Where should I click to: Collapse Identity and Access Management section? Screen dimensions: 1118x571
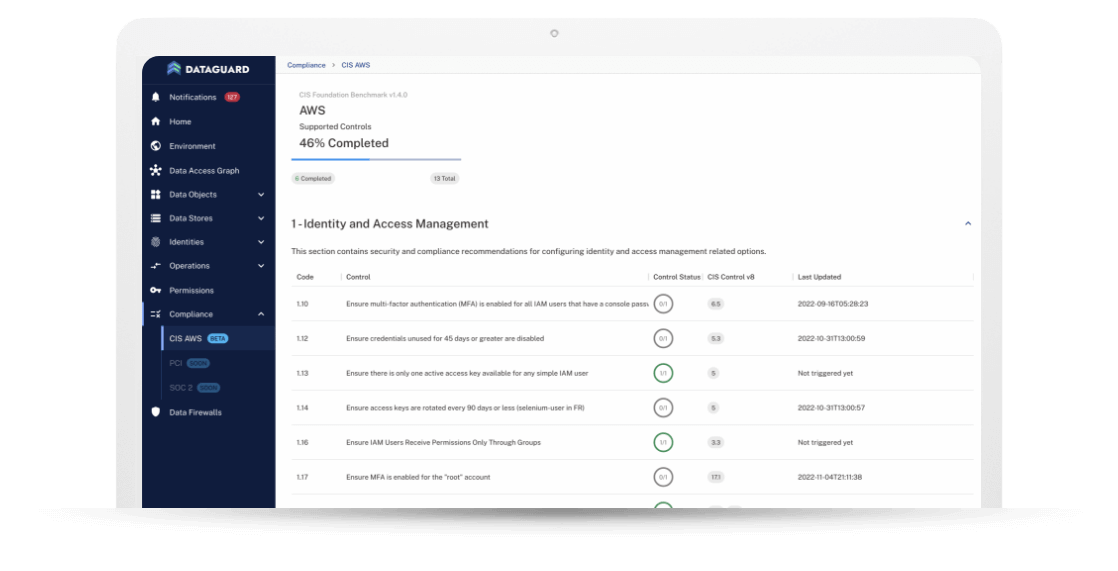pyautogui.click(x=968, y=224)
